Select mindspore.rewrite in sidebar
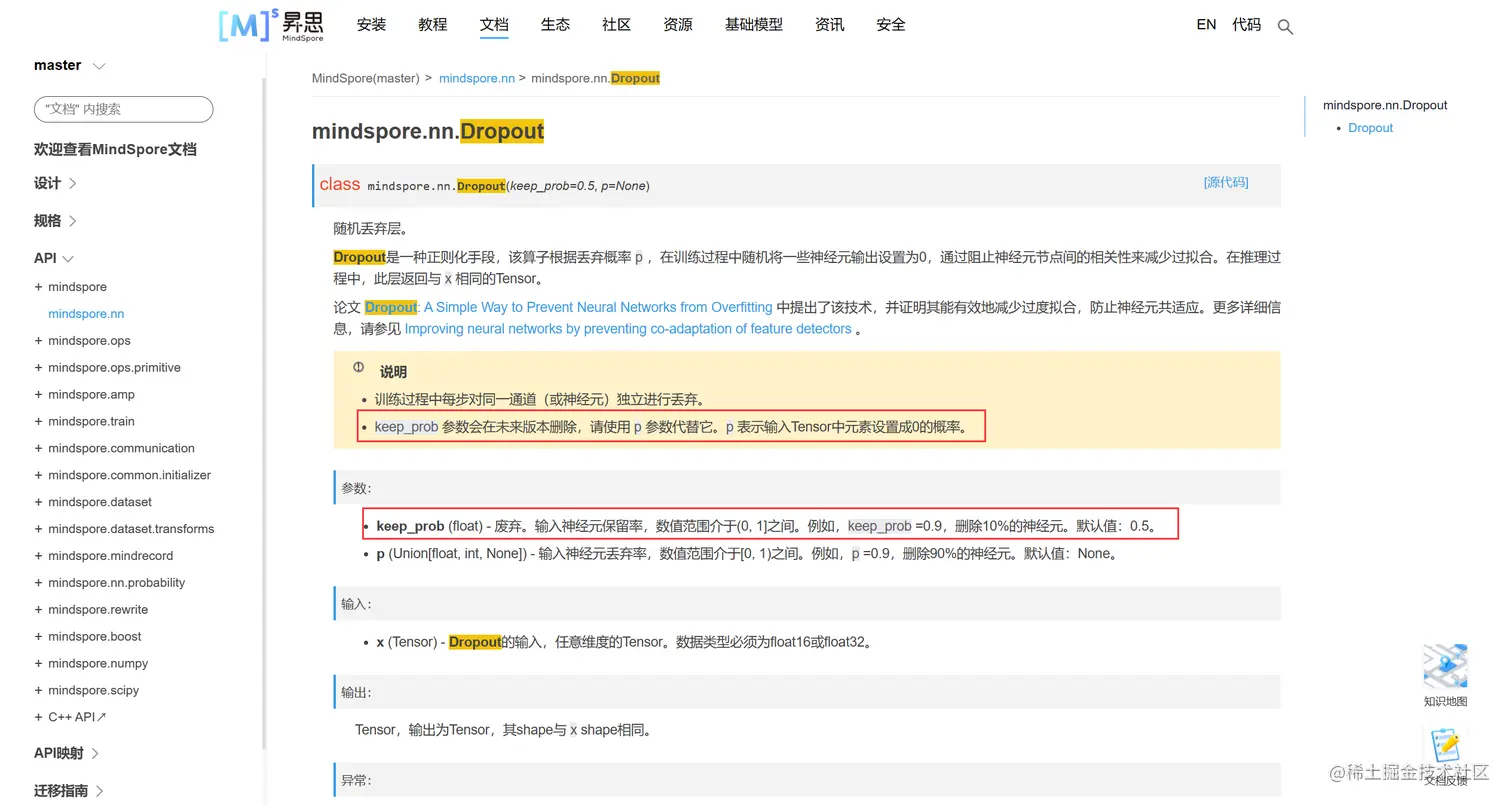 98,610
